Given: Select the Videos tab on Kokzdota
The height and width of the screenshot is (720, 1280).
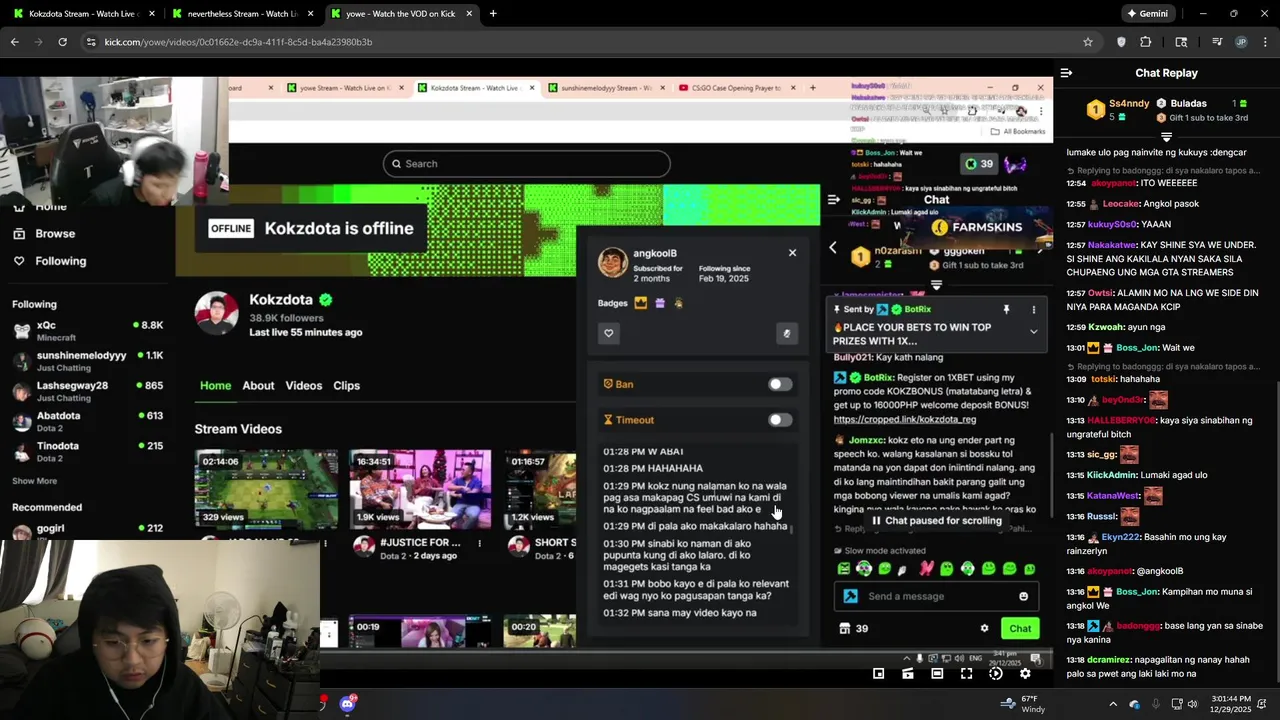Looking at the screenshot, I should point(304,386).
